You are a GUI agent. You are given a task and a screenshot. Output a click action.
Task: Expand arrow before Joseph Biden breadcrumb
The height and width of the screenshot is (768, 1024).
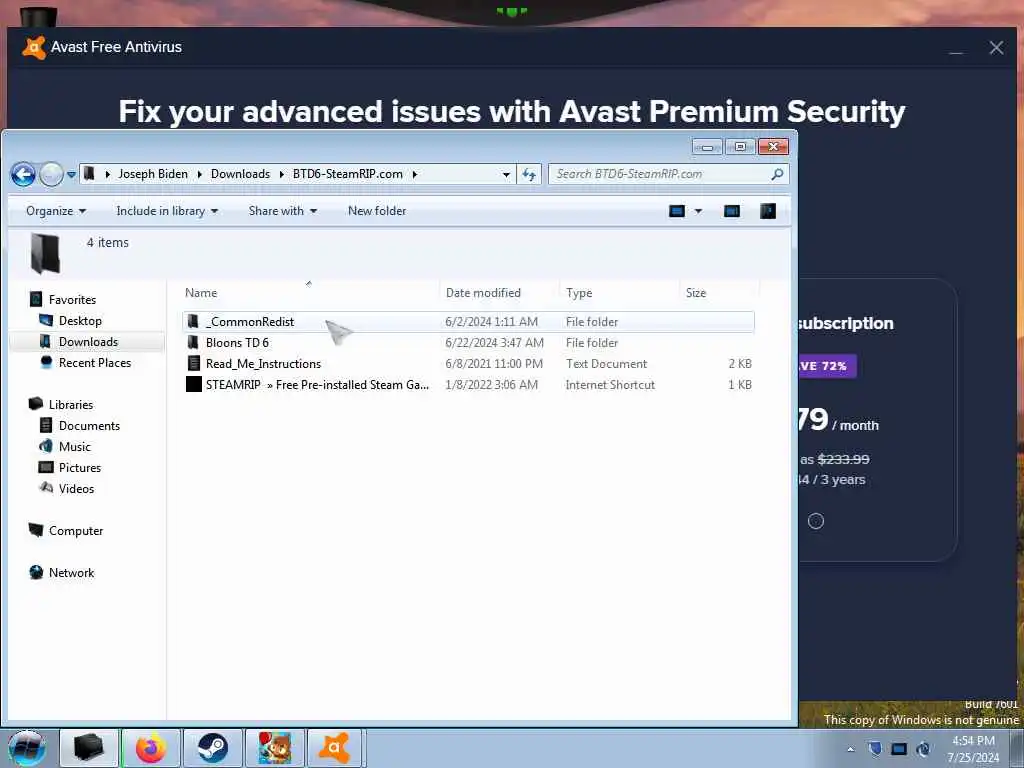107,174
